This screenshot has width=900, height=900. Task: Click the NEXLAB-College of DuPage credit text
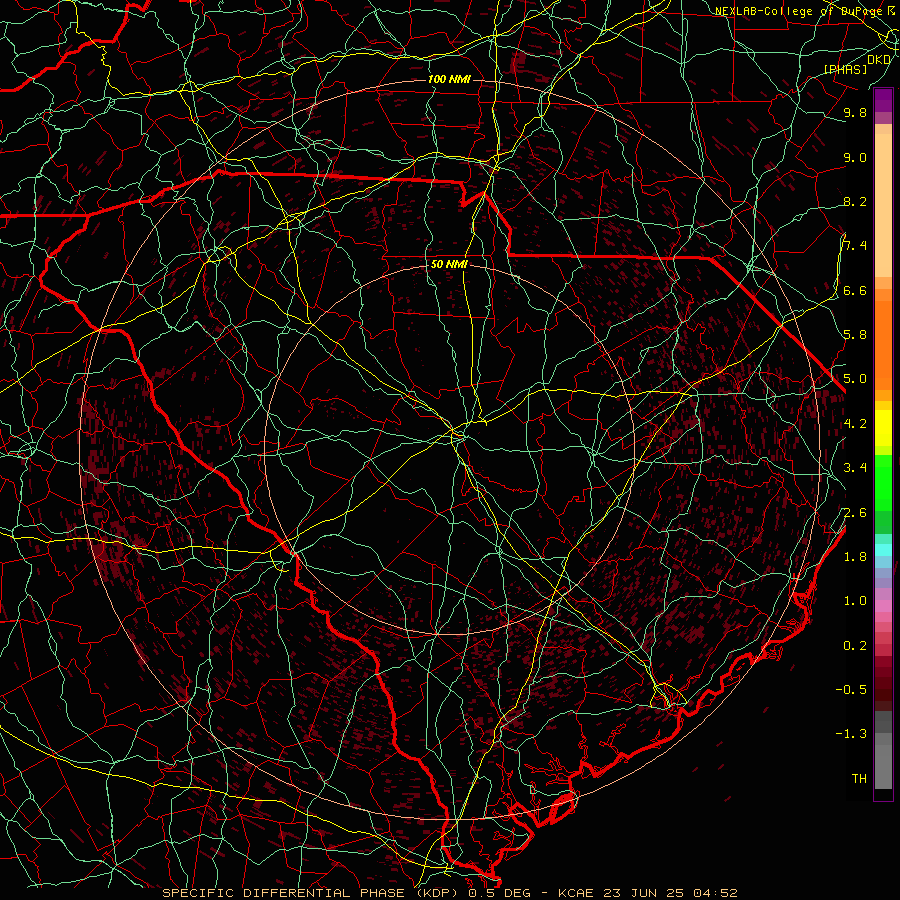click(800, 11)
